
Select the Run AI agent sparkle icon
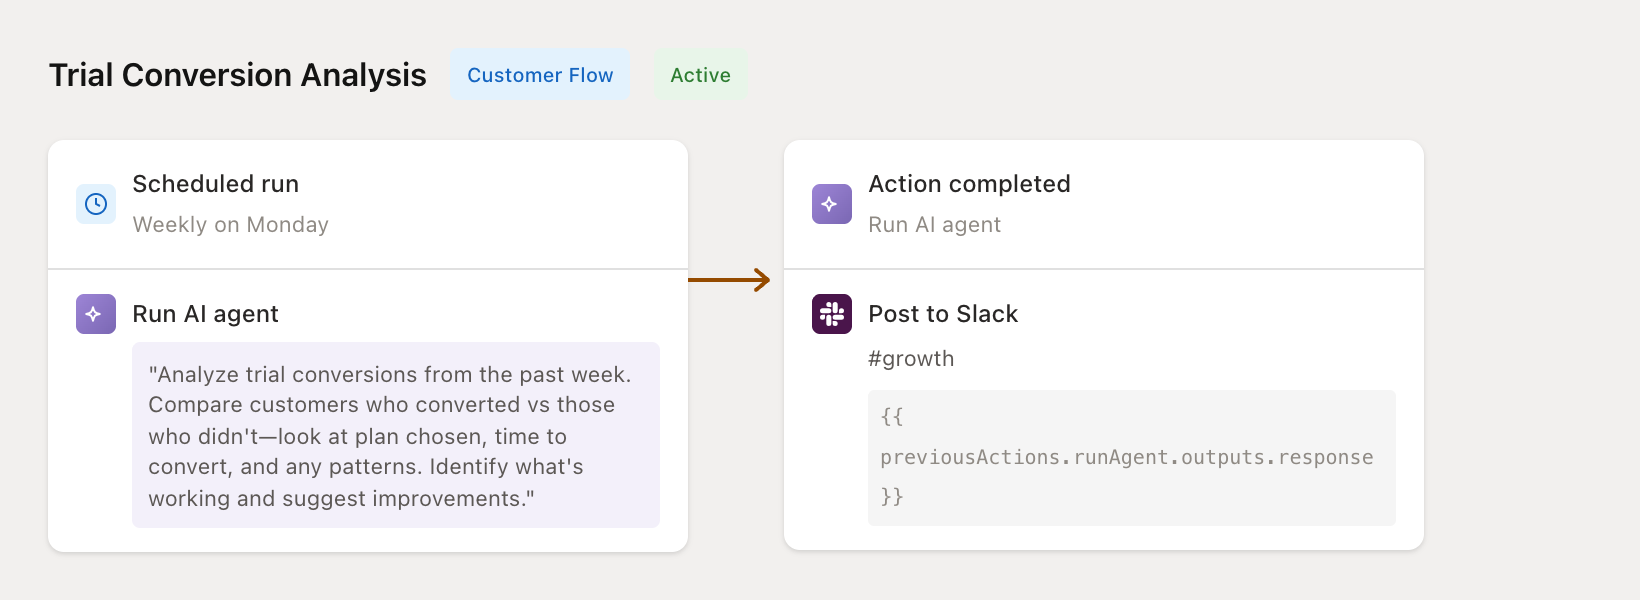pyautogui.click(x=95, y=313)
